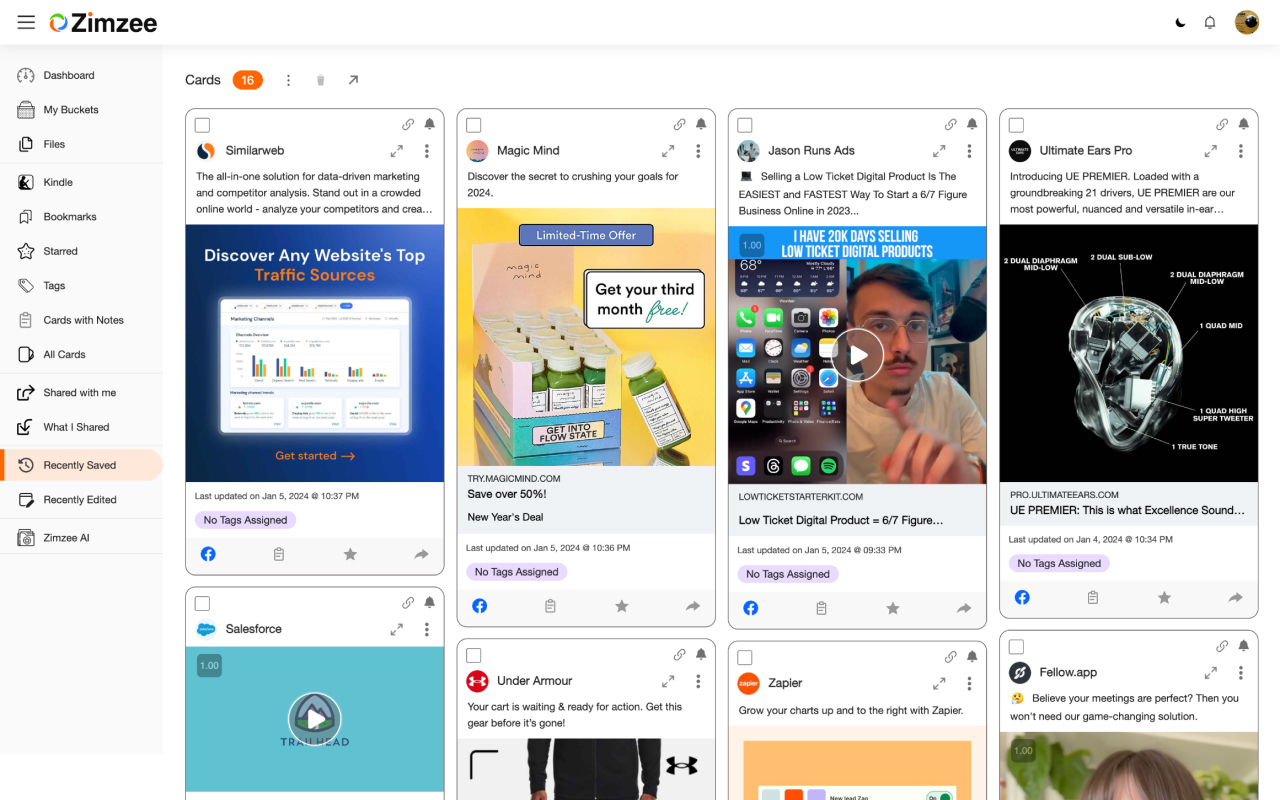The height and width of the screenshot is (800, 1280).
Task: Share the Jason Runs Ads card
Action: point(964,608)
